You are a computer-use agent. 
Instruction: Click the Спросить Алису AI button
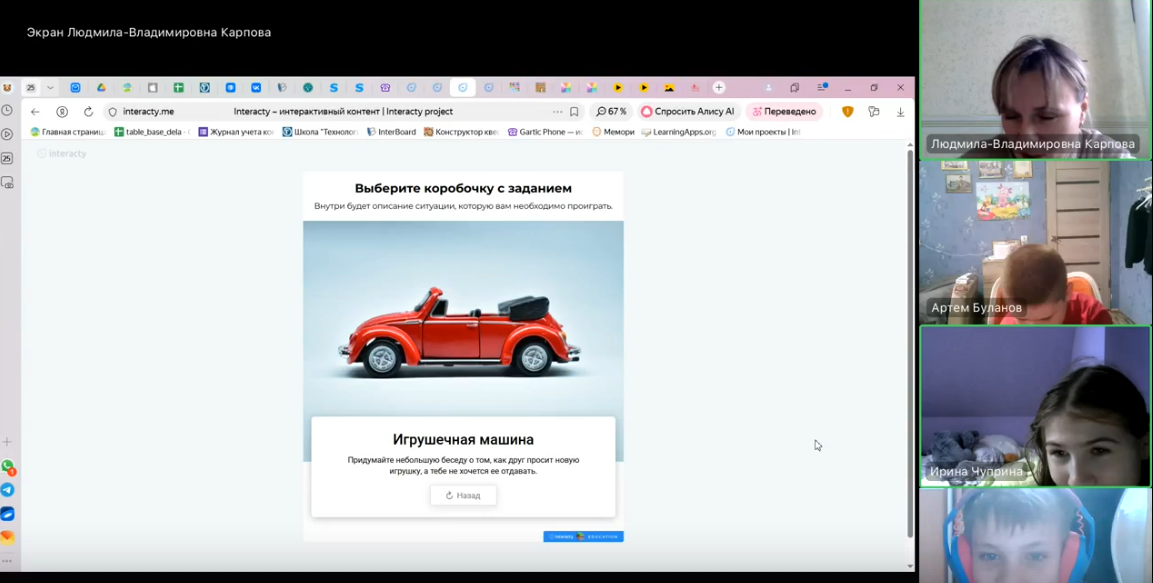(x=688, y=112)
